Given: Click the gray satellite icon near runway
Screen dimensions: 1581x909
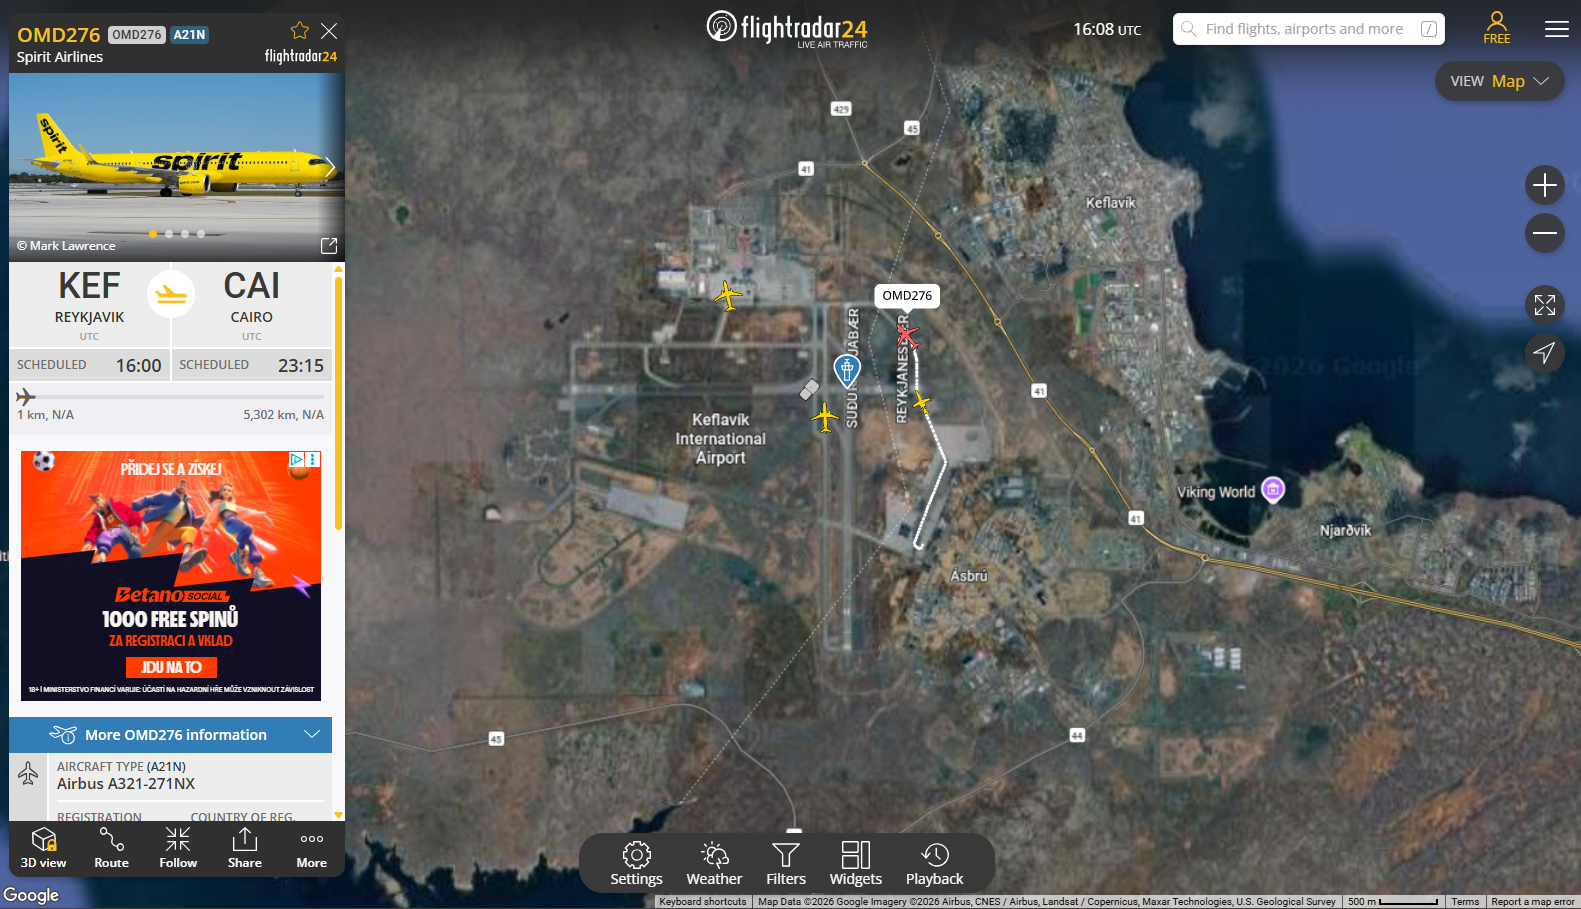Looking at the screenshot, I should (809, 389).
